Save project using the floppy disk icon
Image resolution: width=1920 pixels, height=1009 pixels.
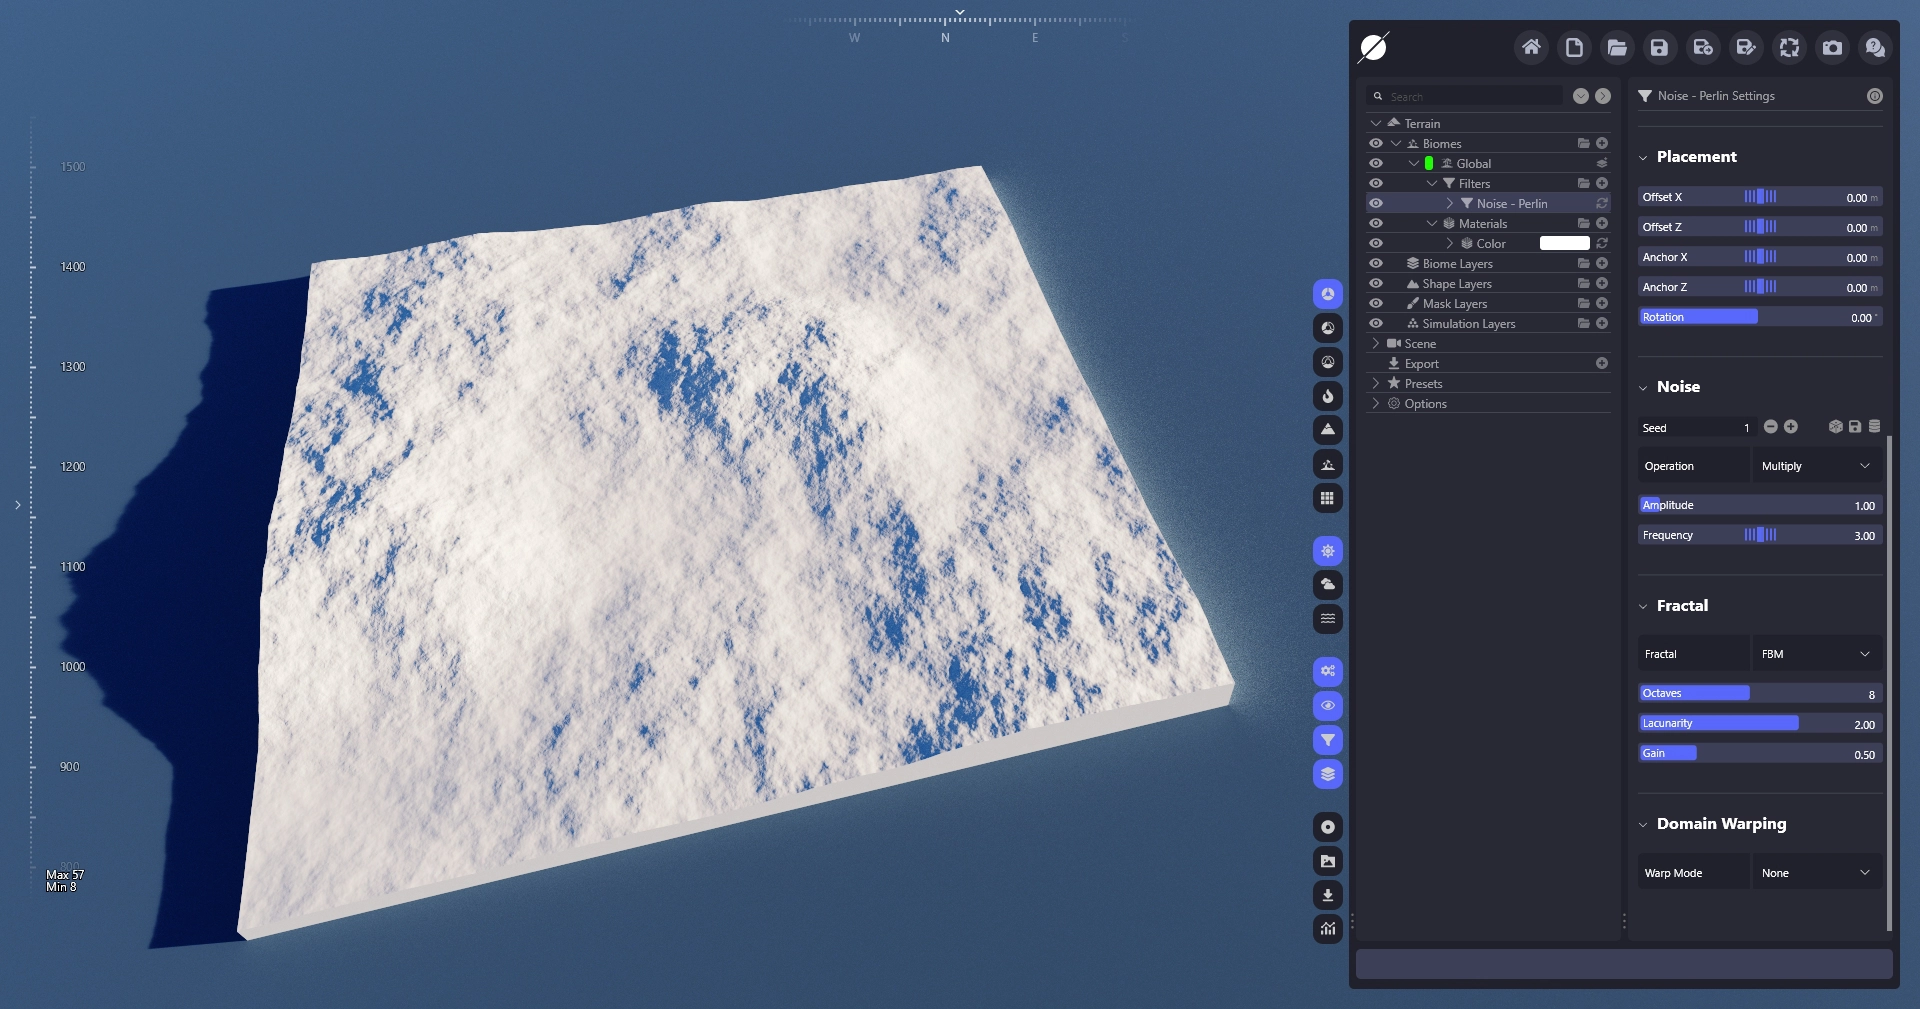coord(1660,47)
